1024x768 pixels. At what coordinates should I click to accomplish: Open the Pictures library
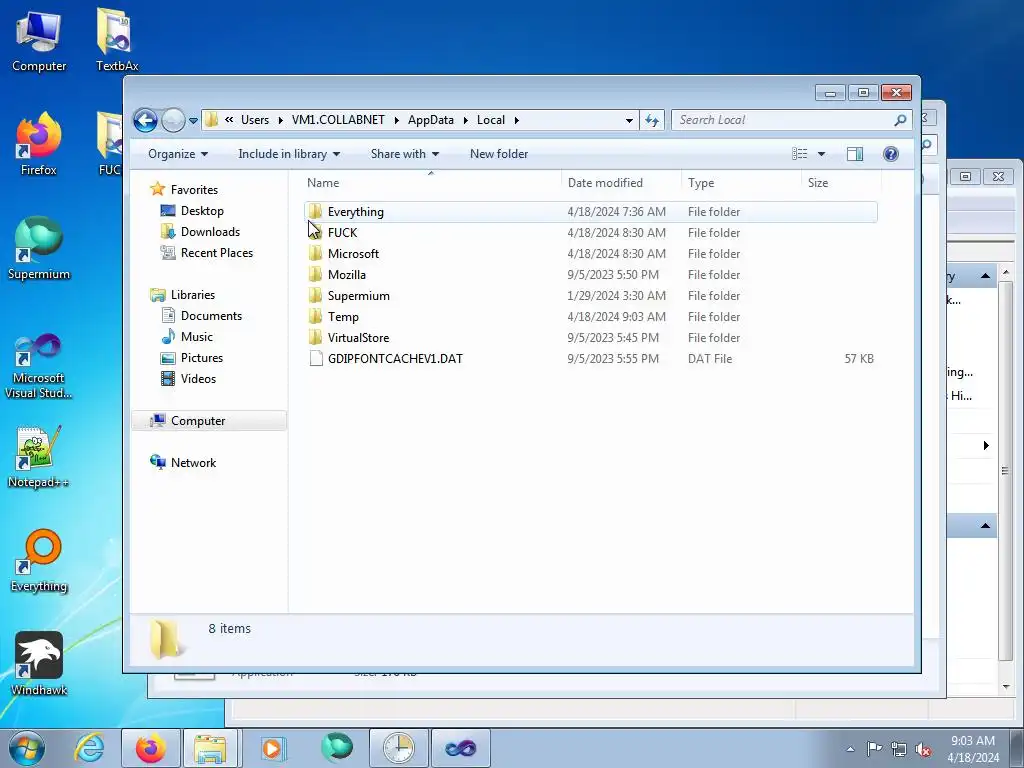[202, 358]
